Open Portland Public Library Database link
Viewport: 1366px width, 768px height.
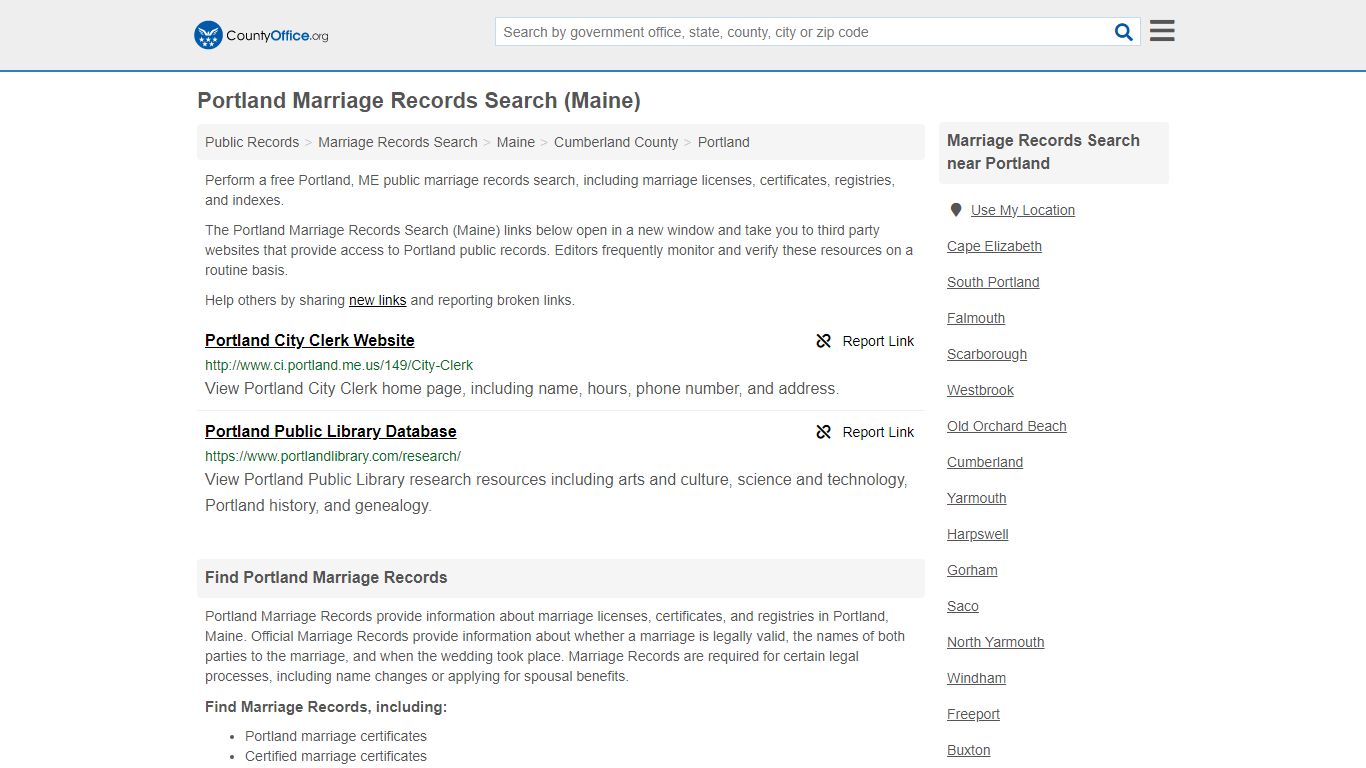tap(331, 431)
